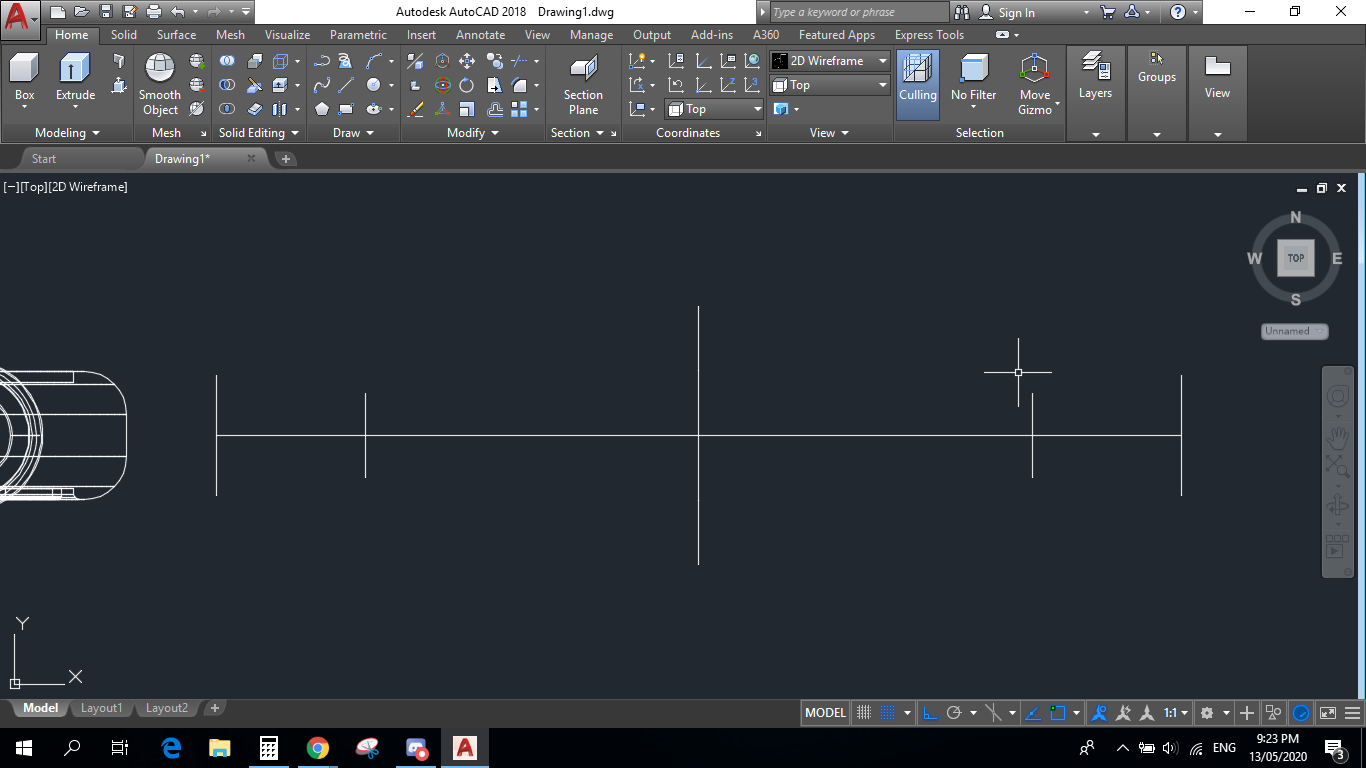
Task: Expand the Solid Editing panel
Action: [x=259, y=133]
